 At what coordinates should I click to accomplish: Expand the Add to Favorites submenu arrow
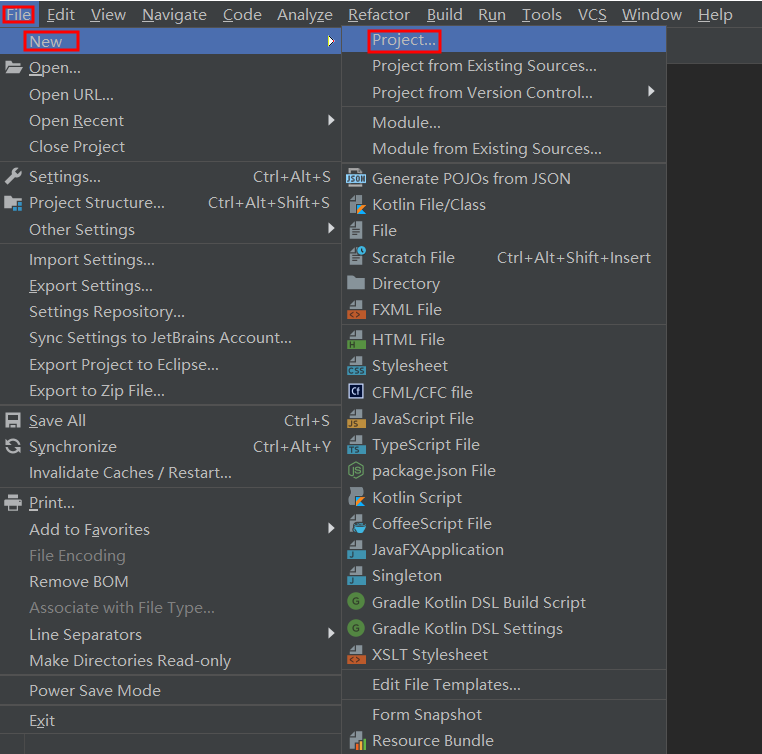click(x=331, y=528)
